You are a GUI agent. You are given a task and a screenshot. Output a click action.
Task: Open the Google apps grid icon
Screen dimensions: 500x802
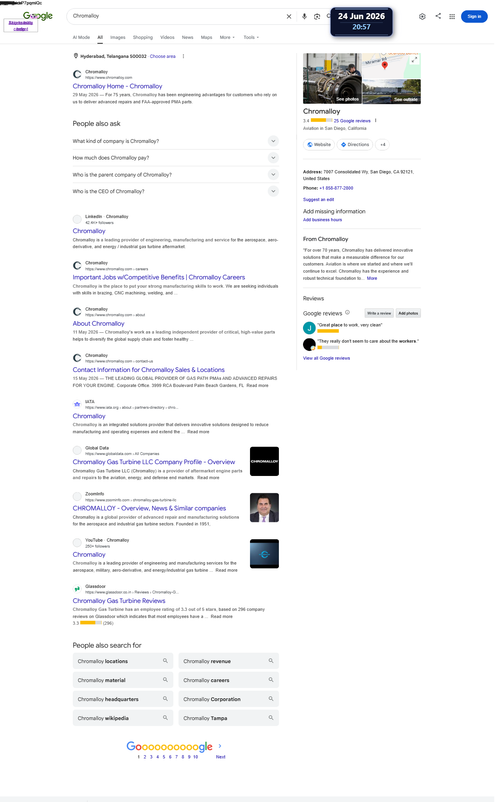pos(452,16)
